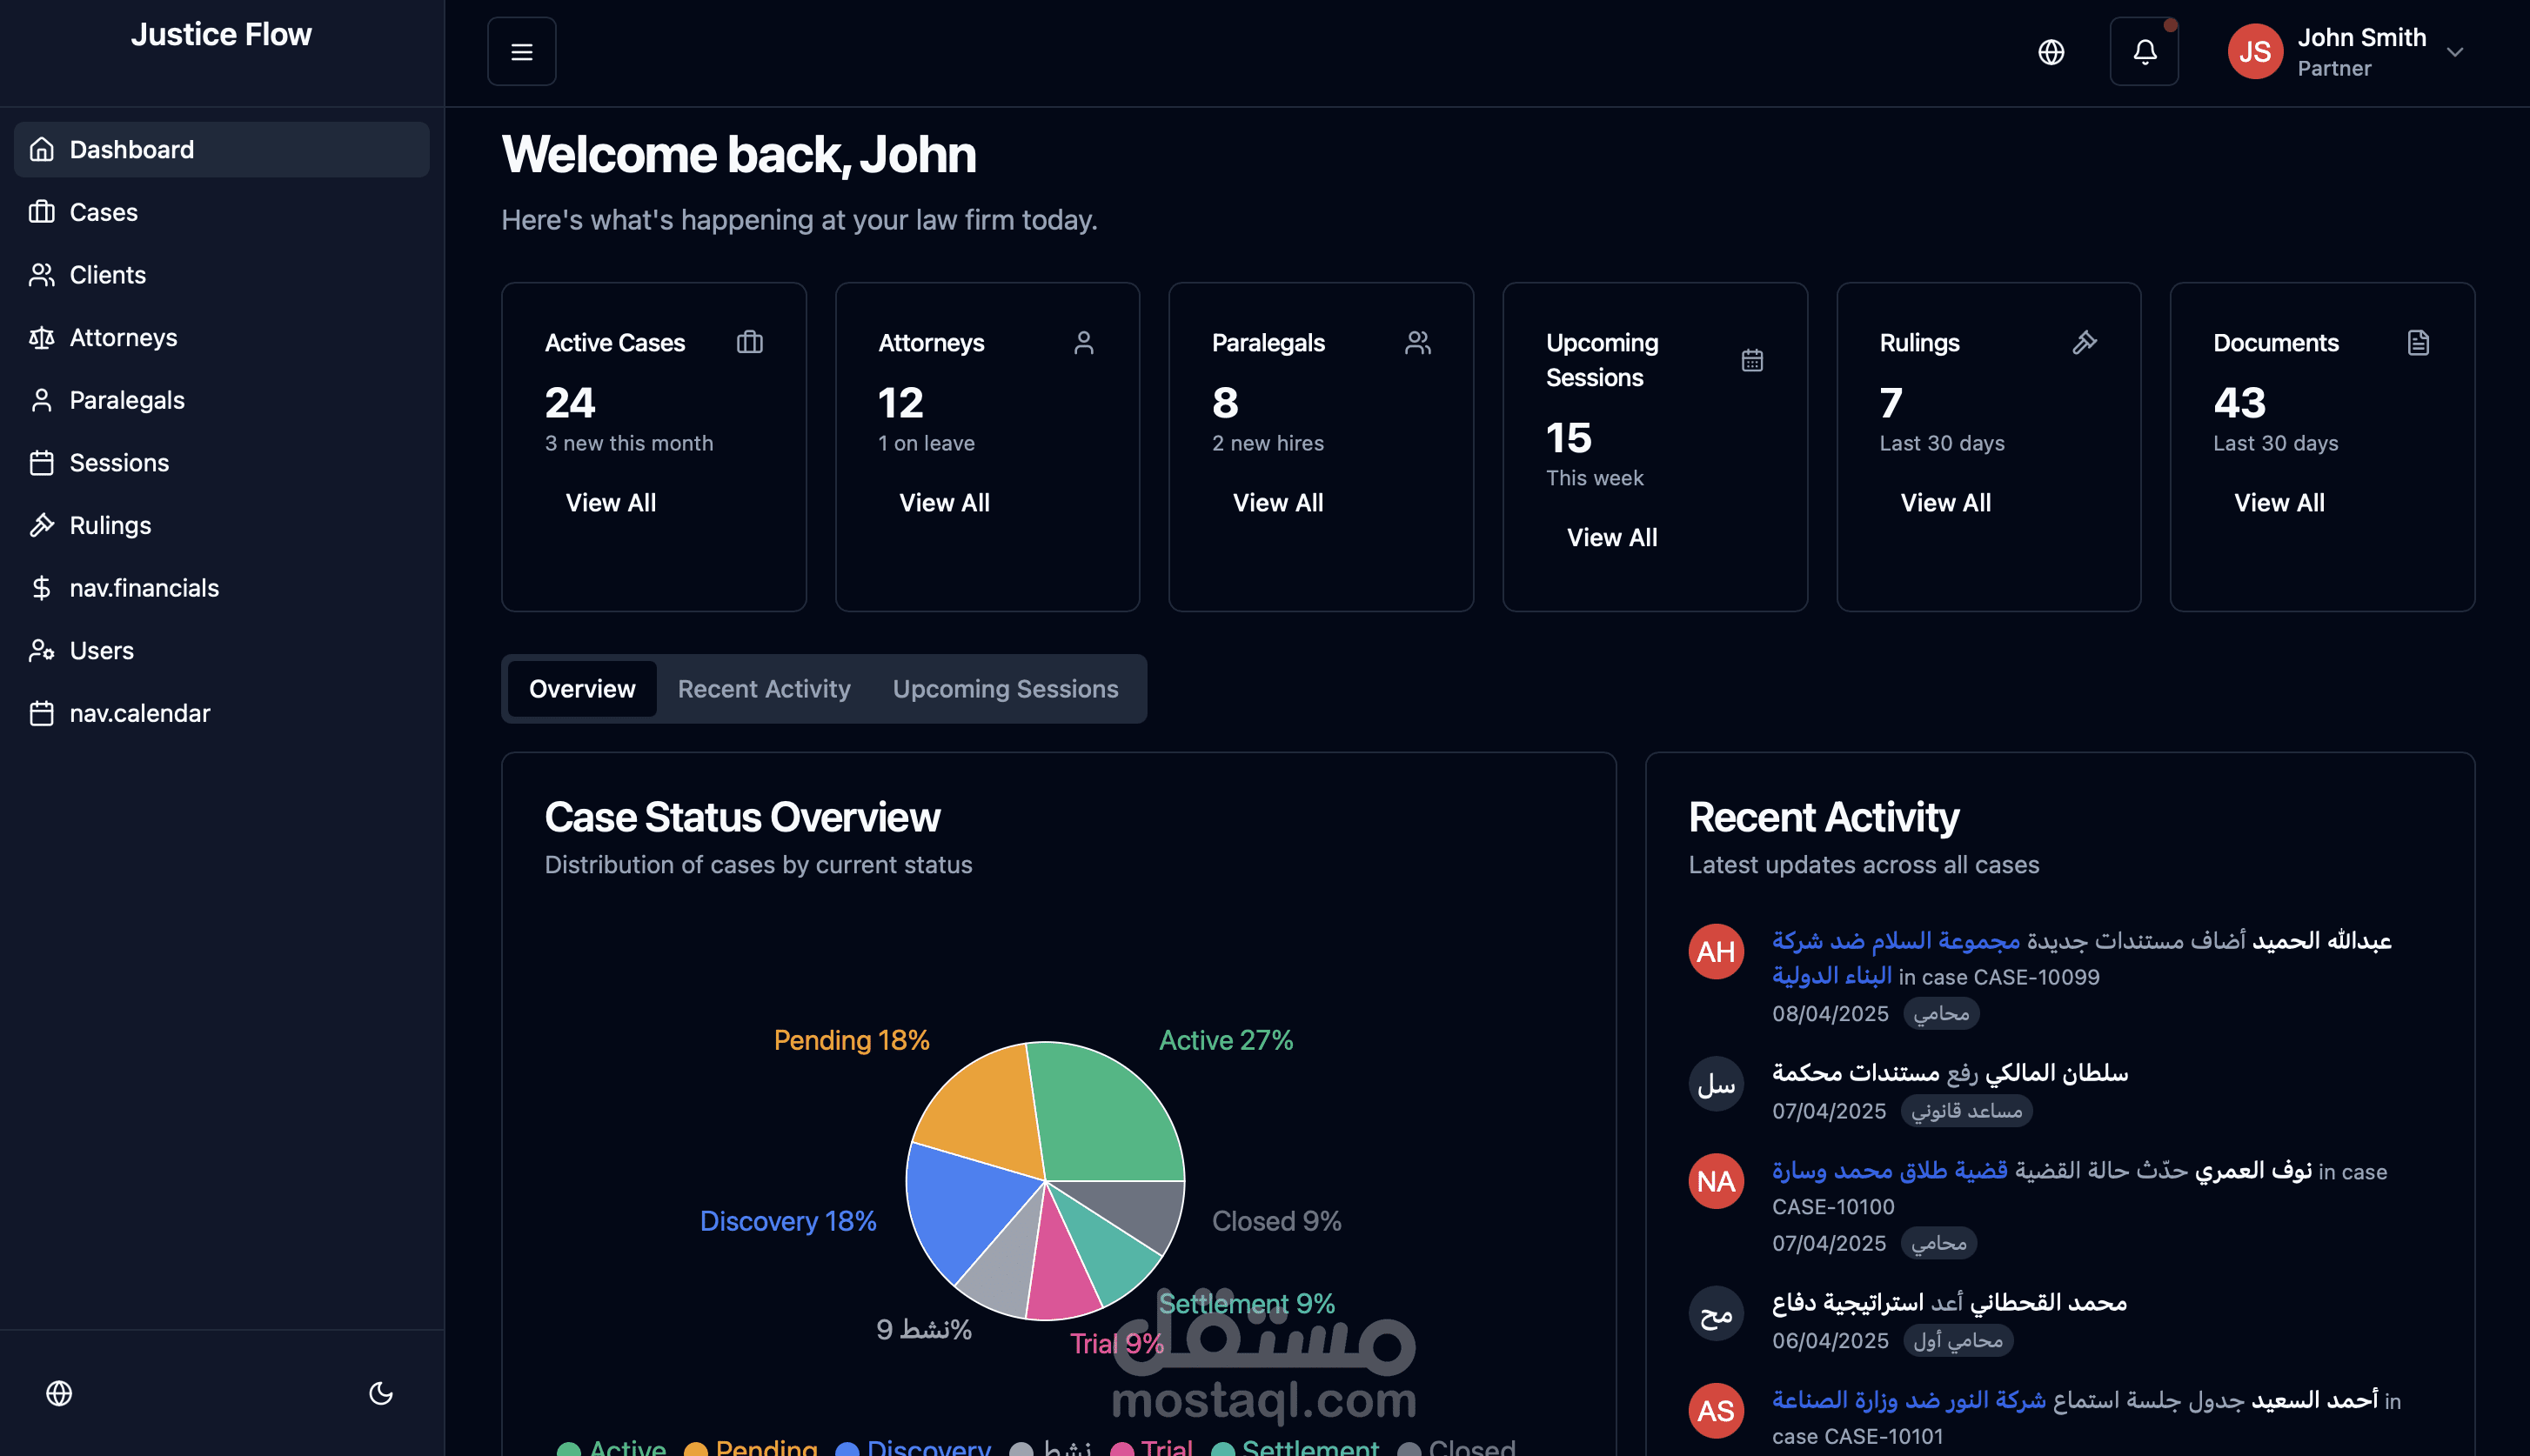Click the globe language icon in header

click(x=2050, y=52)
